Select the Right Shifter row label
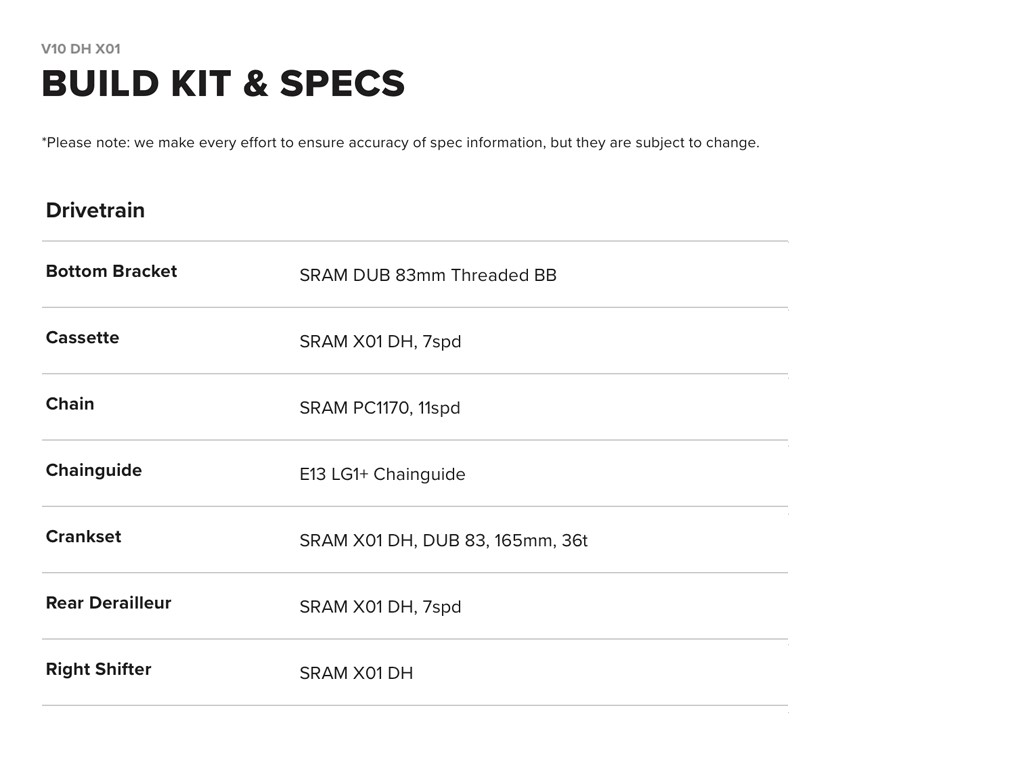 [98, 669]
